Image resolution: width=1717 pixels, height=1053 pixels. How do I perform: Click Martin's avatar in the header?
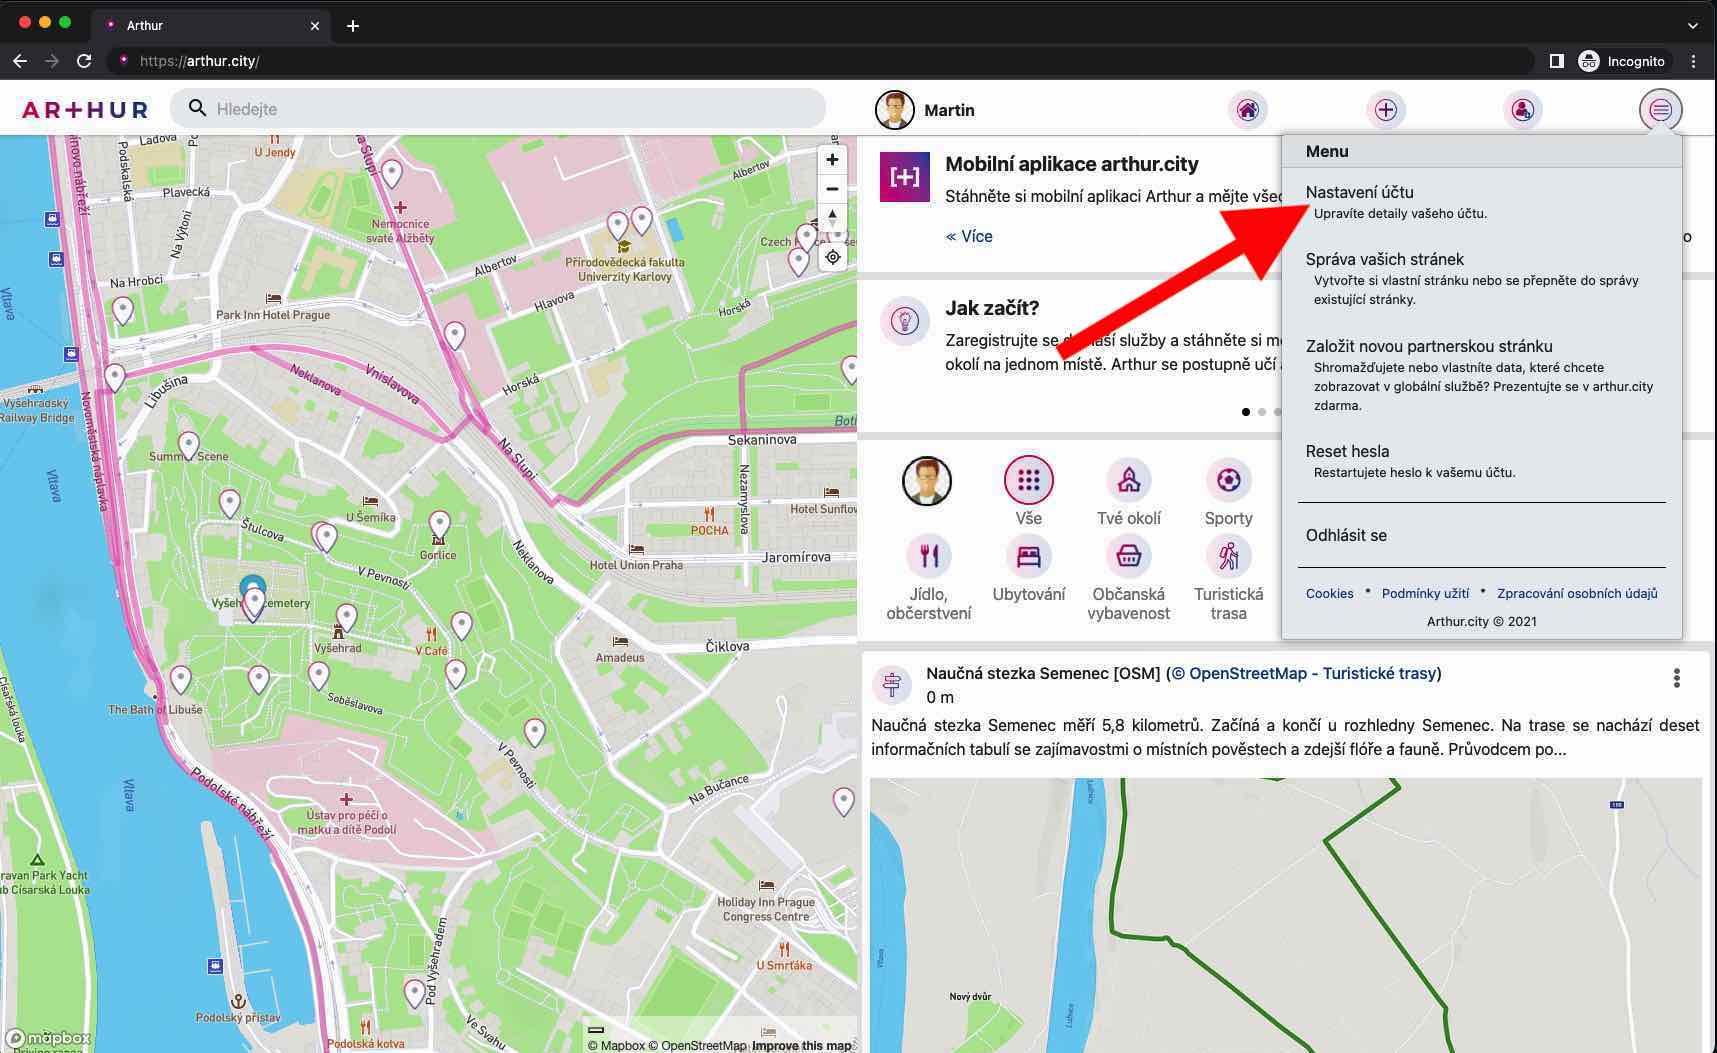point(894,110)
